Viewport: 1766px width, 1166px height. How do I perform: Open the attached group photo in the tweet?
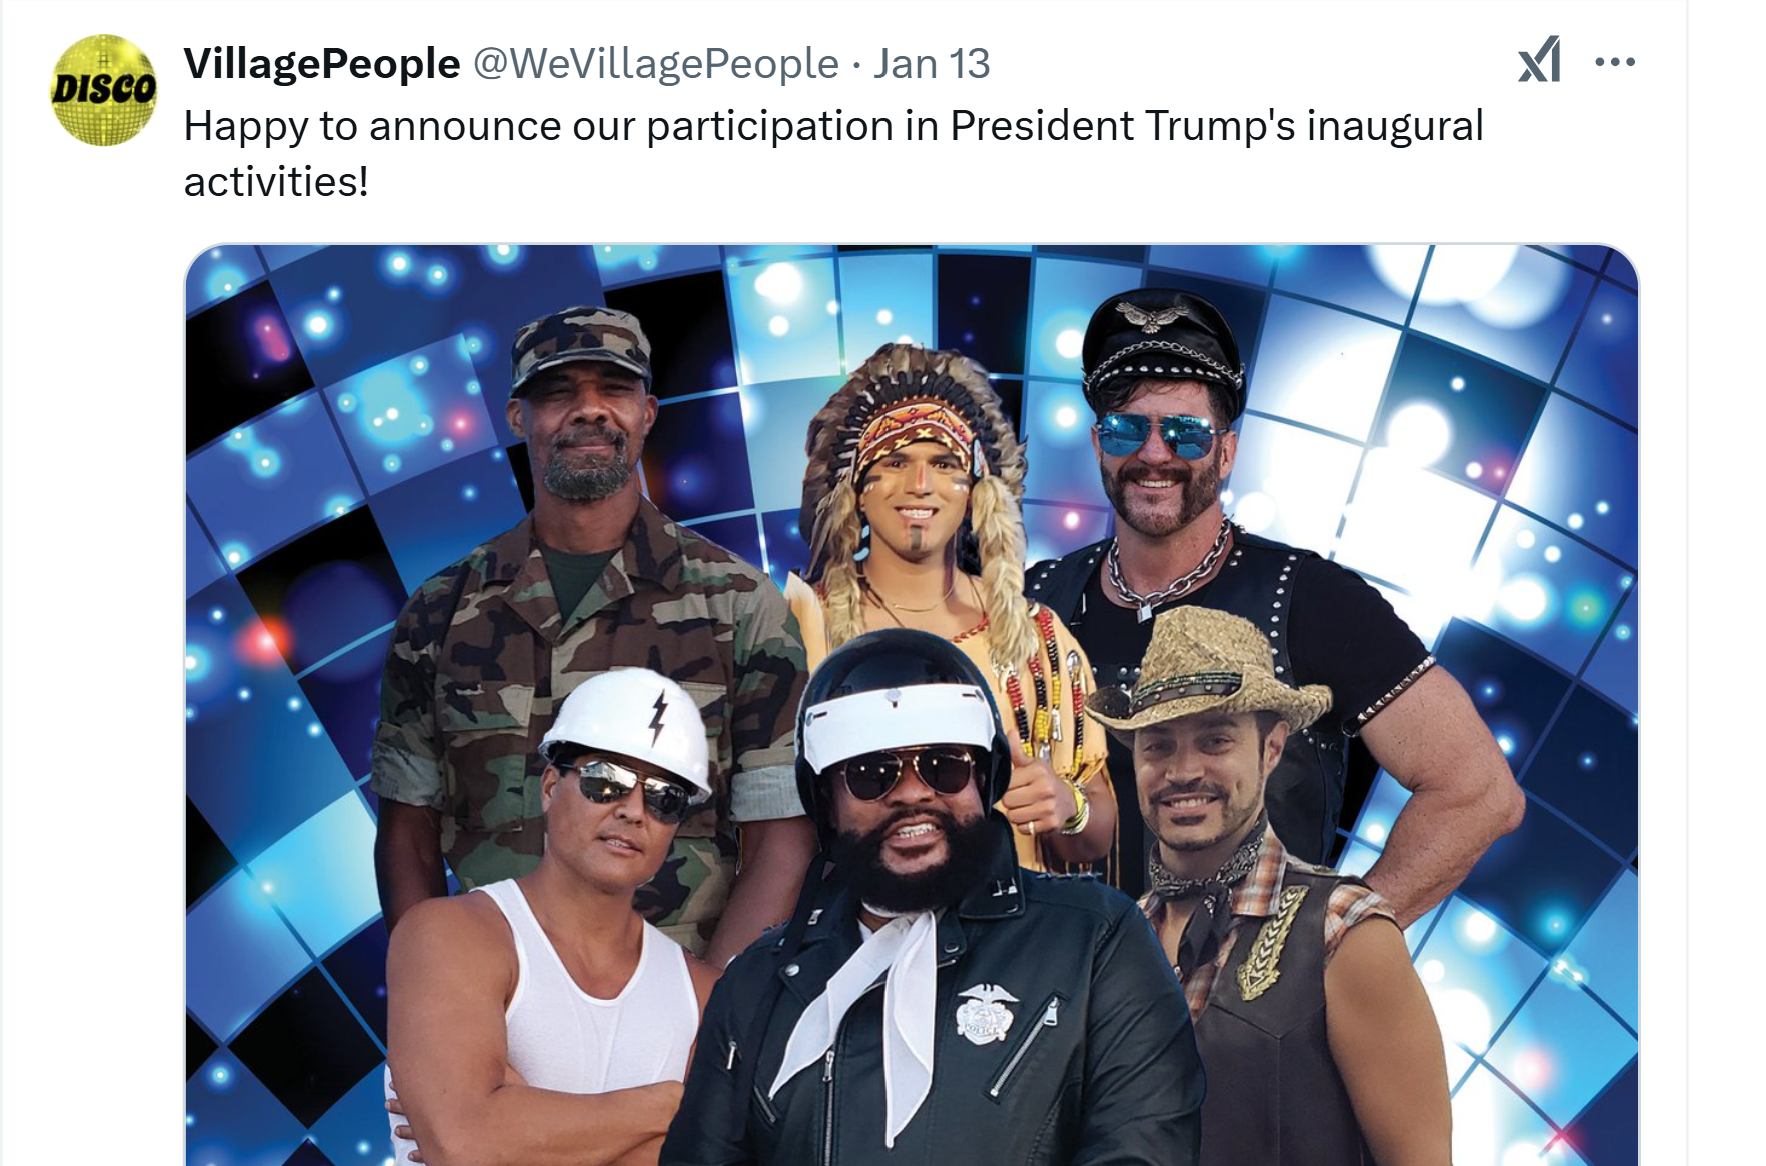click(x=912, y=705)
